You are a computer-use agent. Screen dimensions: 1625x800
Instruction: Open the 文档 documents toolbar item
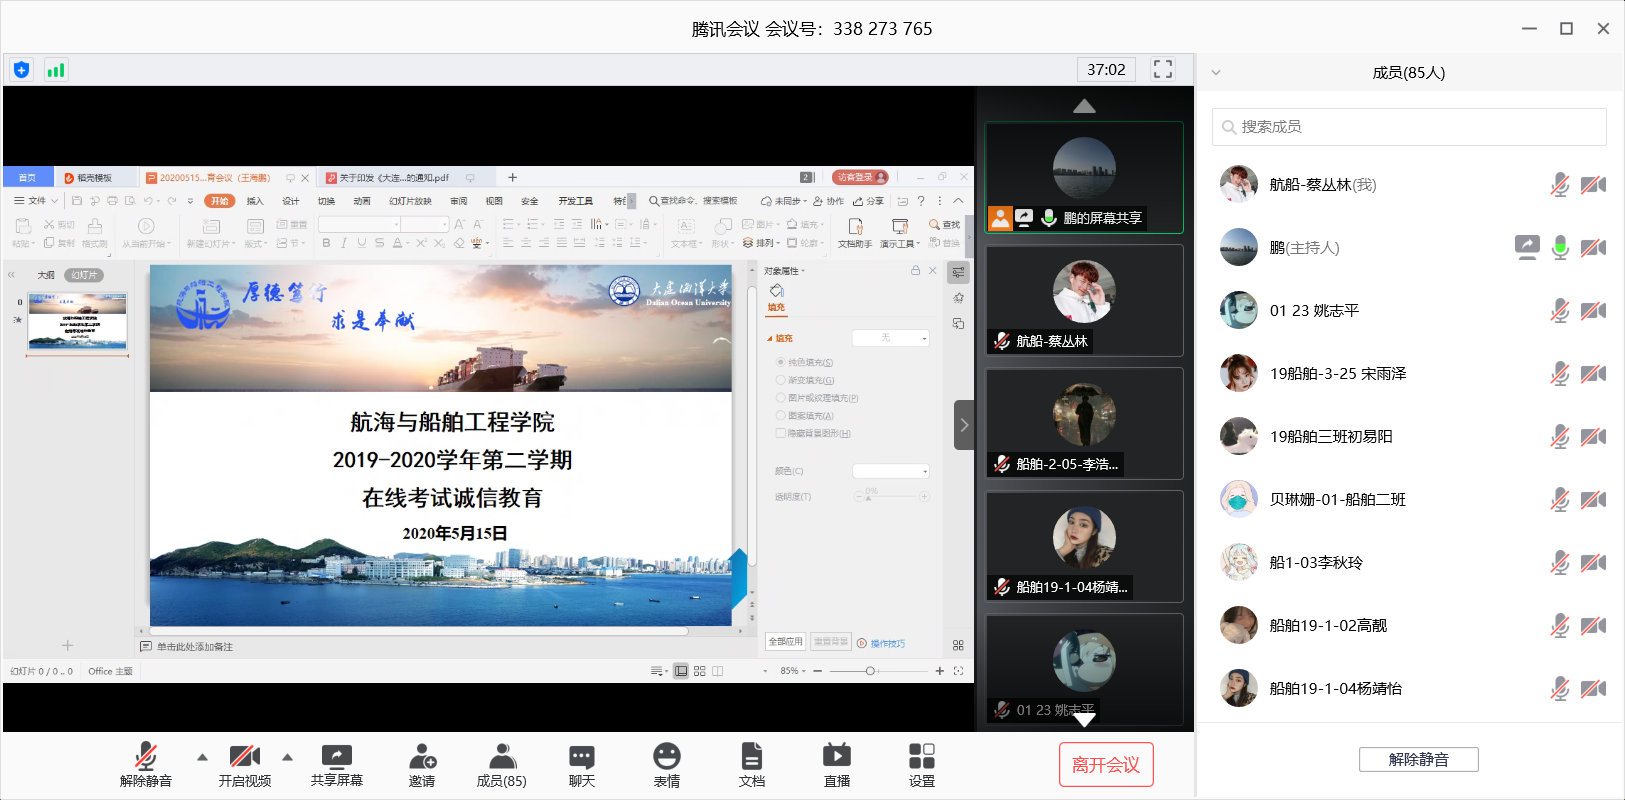coord(752,756)
